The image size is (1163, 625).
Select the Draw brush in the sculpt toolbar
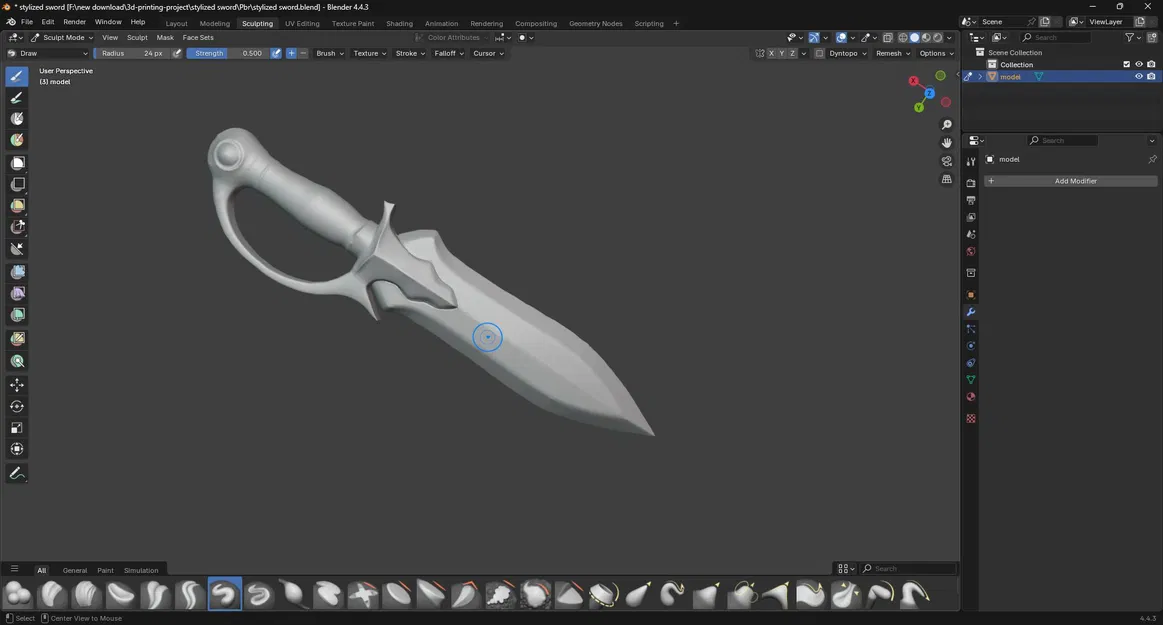tap(15, 75)
